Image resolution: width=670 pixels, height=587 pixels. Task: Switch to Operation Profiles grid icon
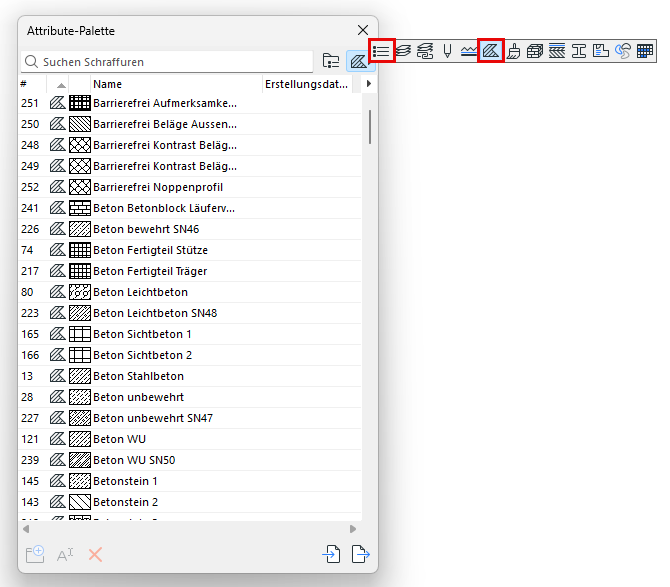pos(645,51)
